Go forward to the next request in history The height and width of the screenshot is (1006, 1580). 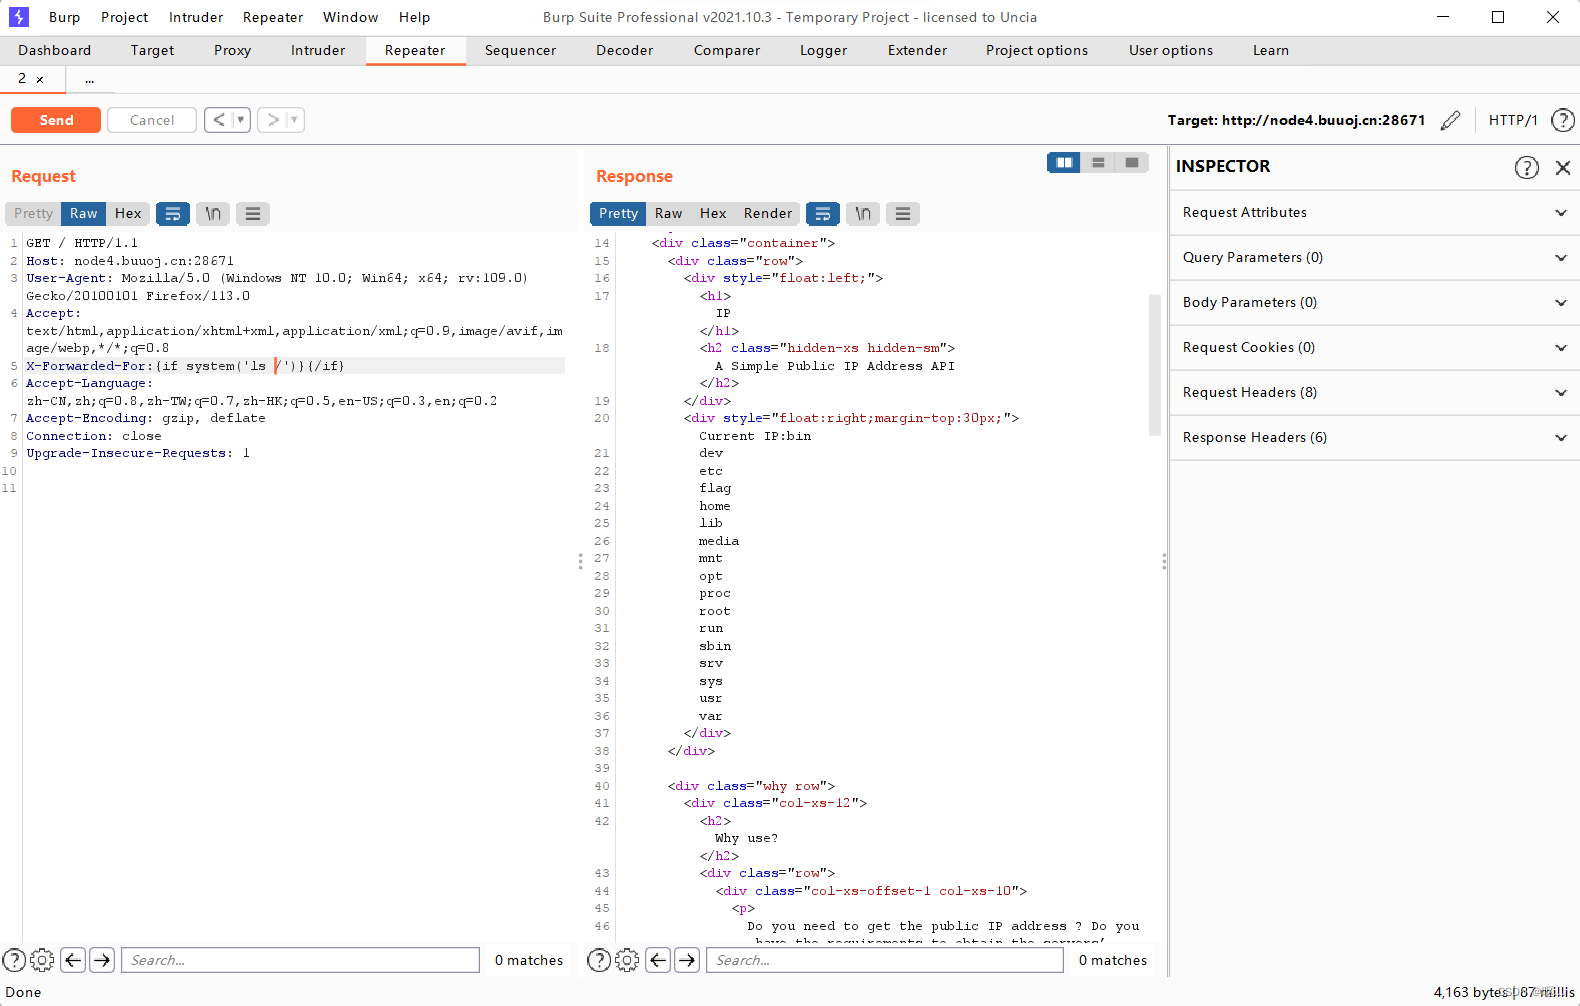tap(272, 120)
